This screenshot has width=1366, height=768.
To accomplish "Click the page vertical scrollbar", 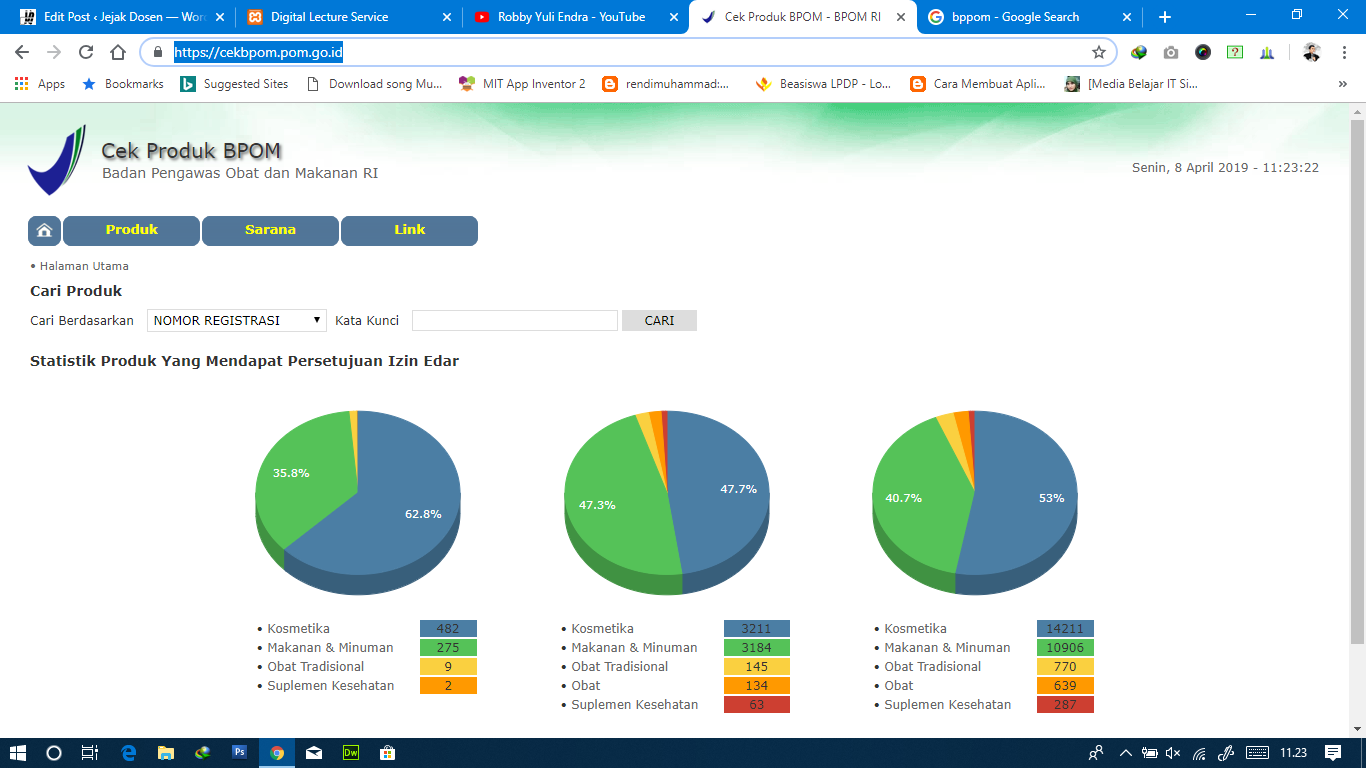I will pyautogui.click(x=1357, y=380).
